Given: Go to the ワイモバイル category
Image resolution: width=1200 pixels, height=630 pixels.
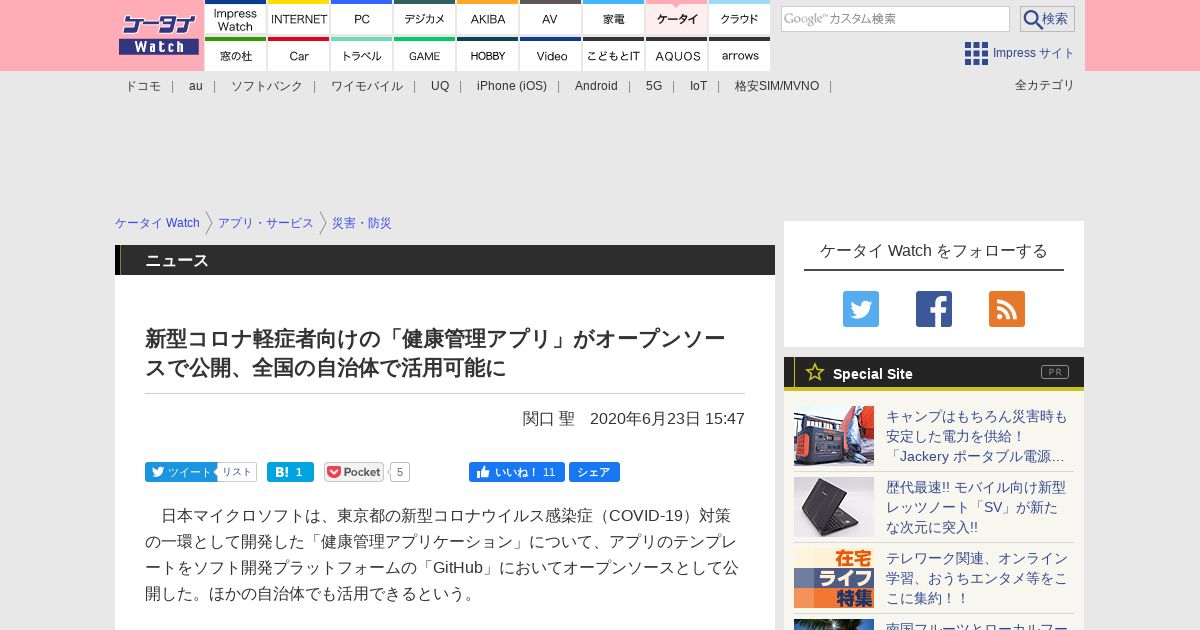Looking at the screenshot, I should tap(367, 86).
